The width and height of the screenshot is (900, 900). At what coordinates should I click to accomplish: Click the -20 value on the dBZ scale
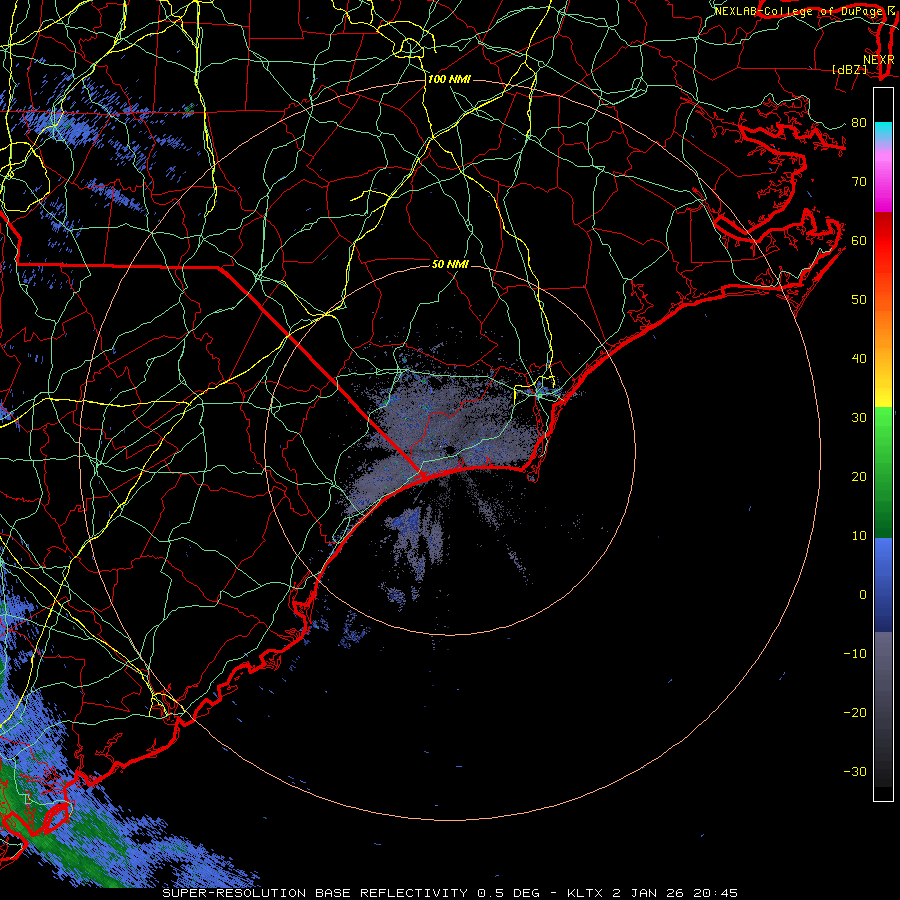click(855, 712)
